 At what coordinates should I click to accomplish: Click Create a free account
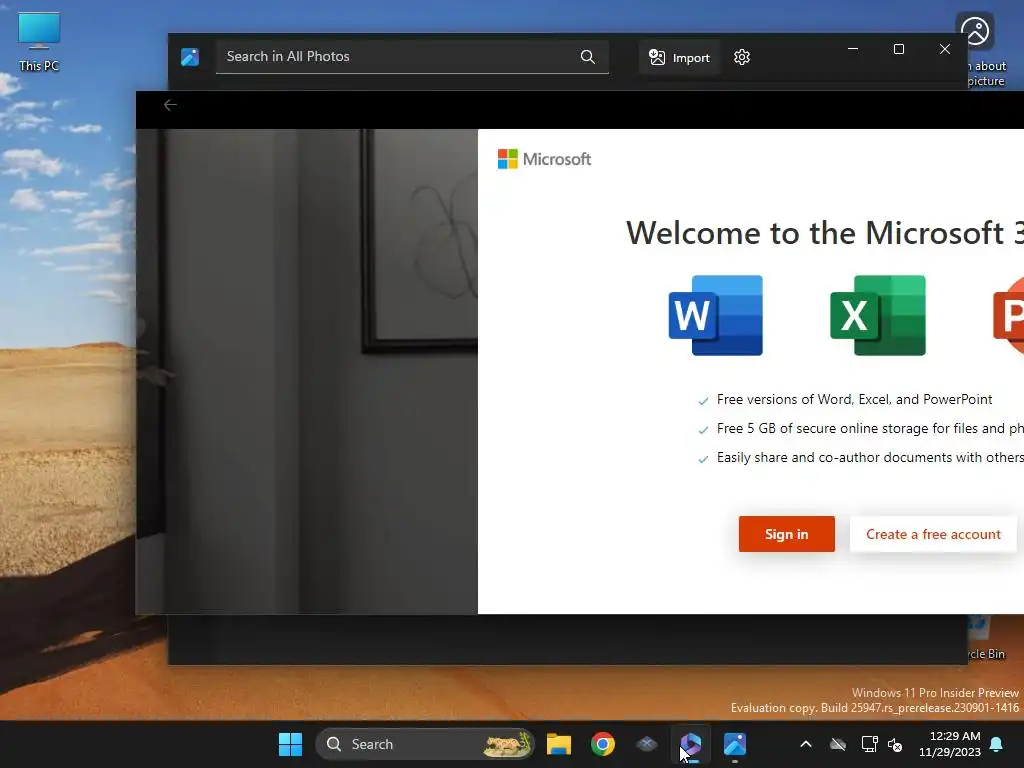pyautogui.click(x=933, y=534)
